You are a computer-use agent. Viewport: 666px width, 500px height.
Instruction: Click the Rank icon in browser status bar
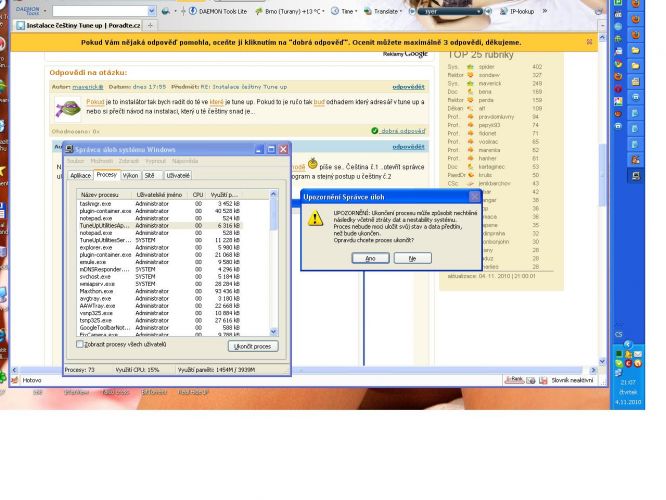click(x=514, y=380)
